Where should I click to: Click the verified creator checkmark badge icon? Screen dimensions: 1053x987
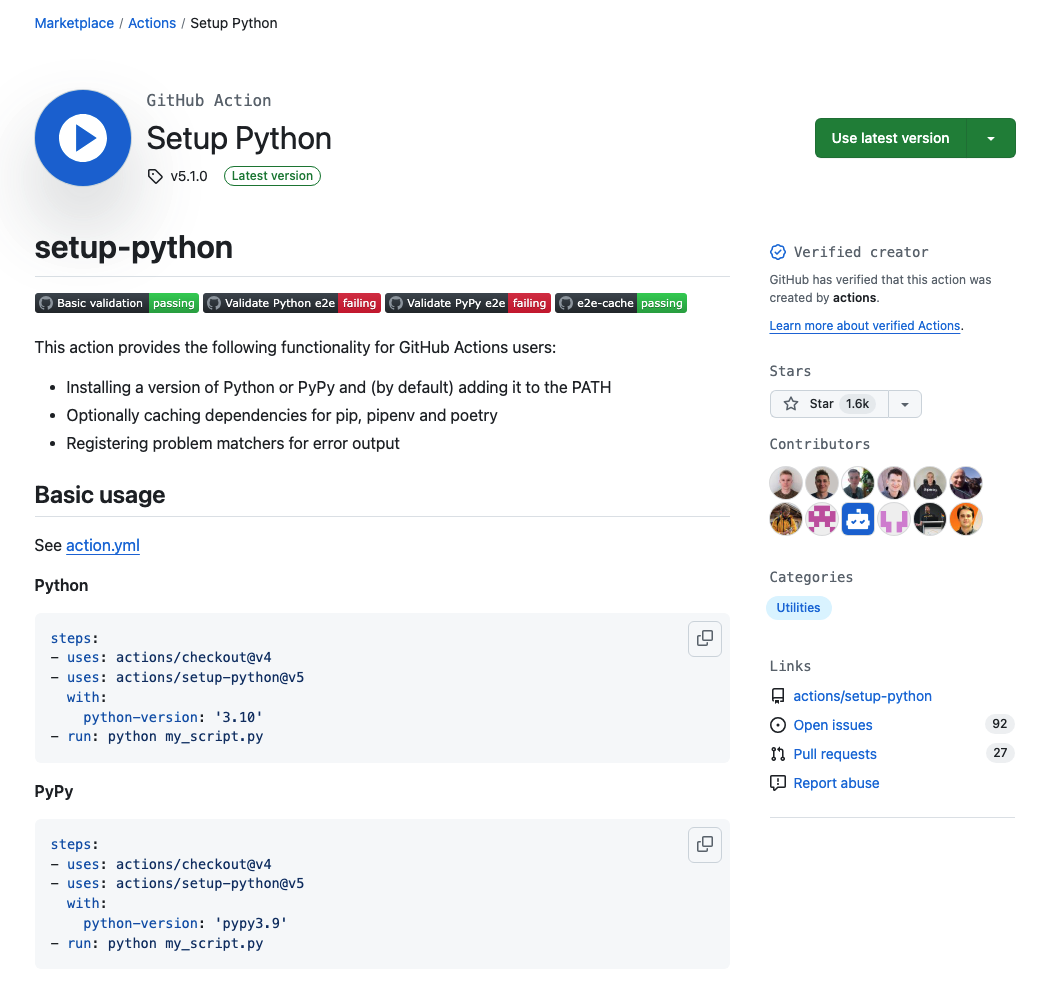pyautogui.click(x=778, y=252)
